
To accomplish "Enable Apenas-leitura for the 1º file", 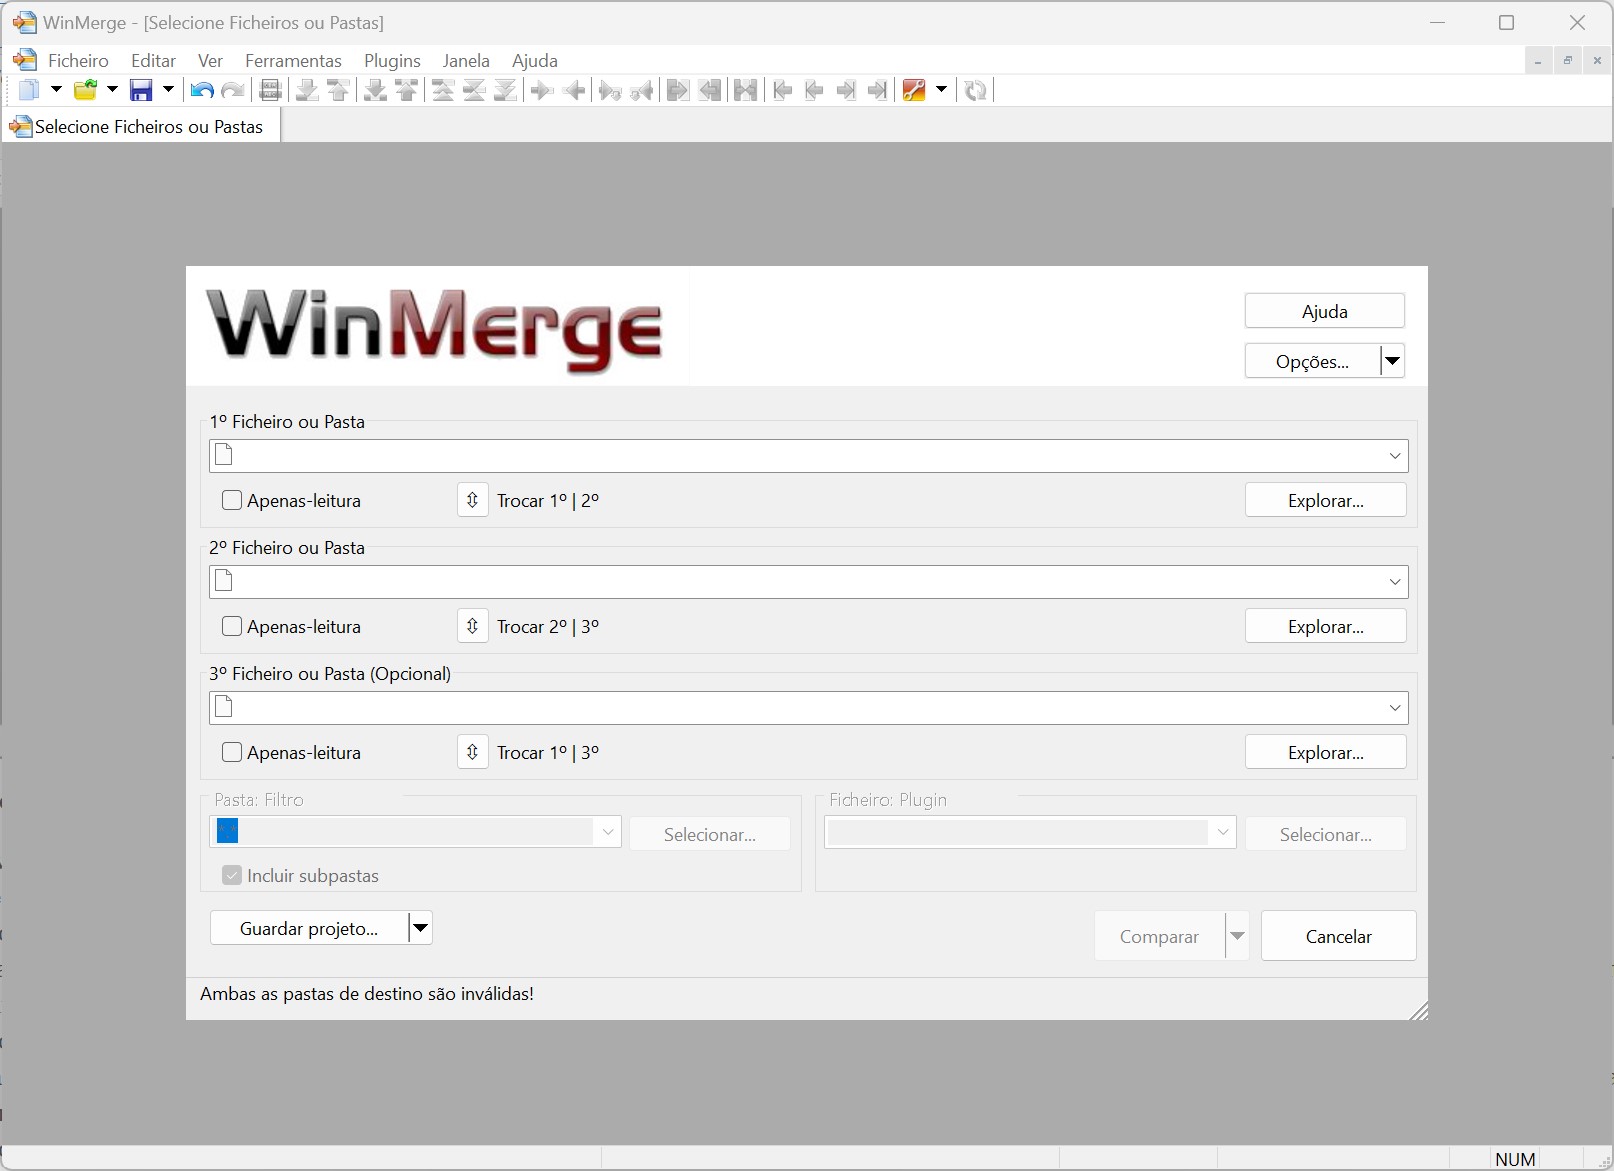I will (232, 500).
